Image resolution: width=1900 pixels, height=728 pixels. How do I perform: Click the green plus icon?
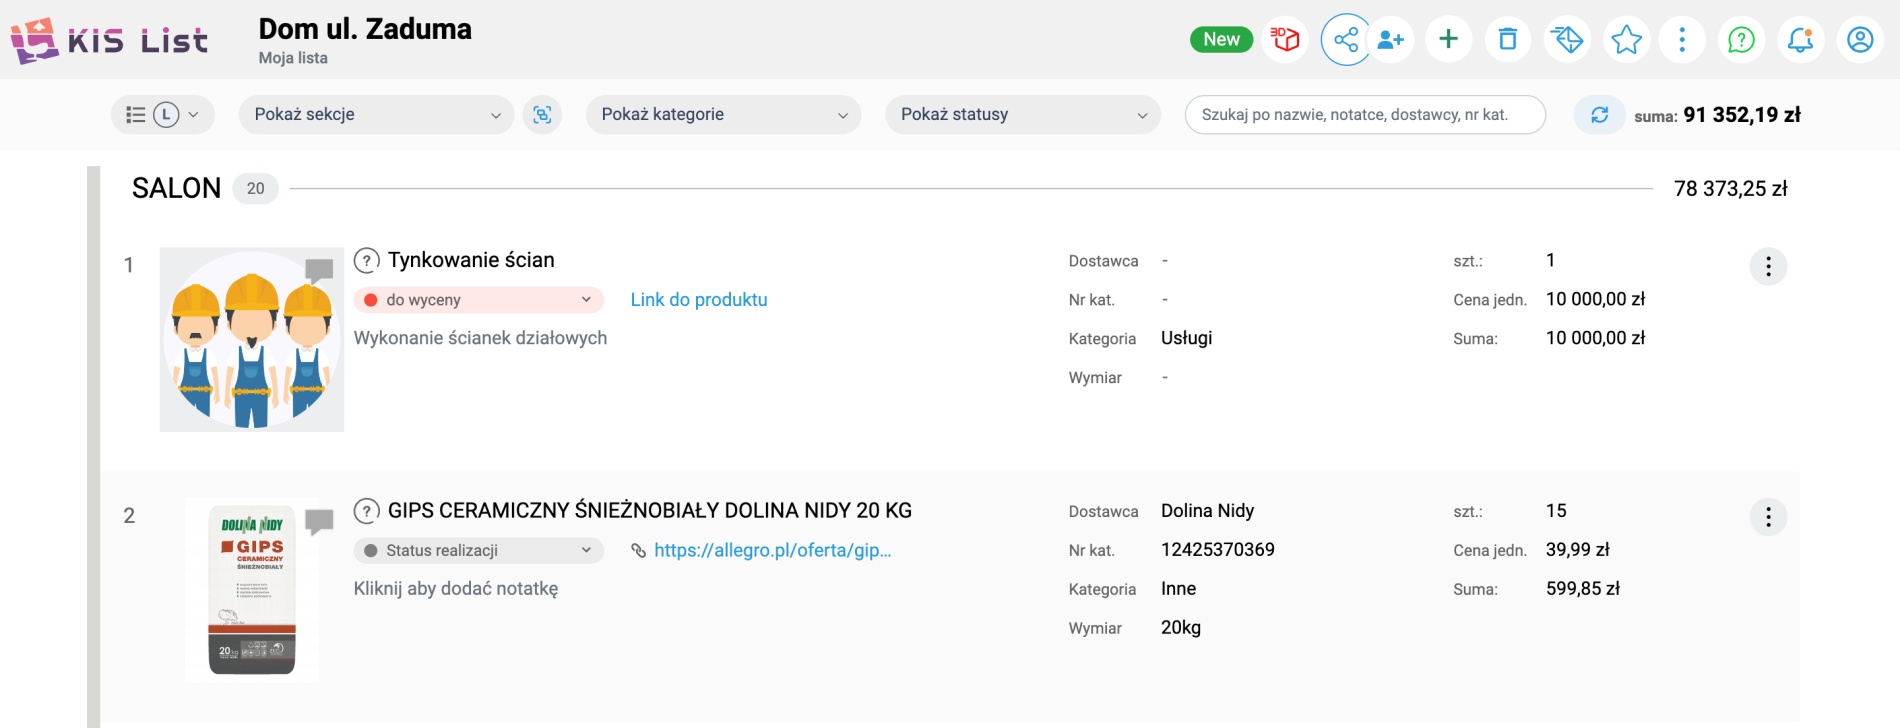tap(1448, 40)
